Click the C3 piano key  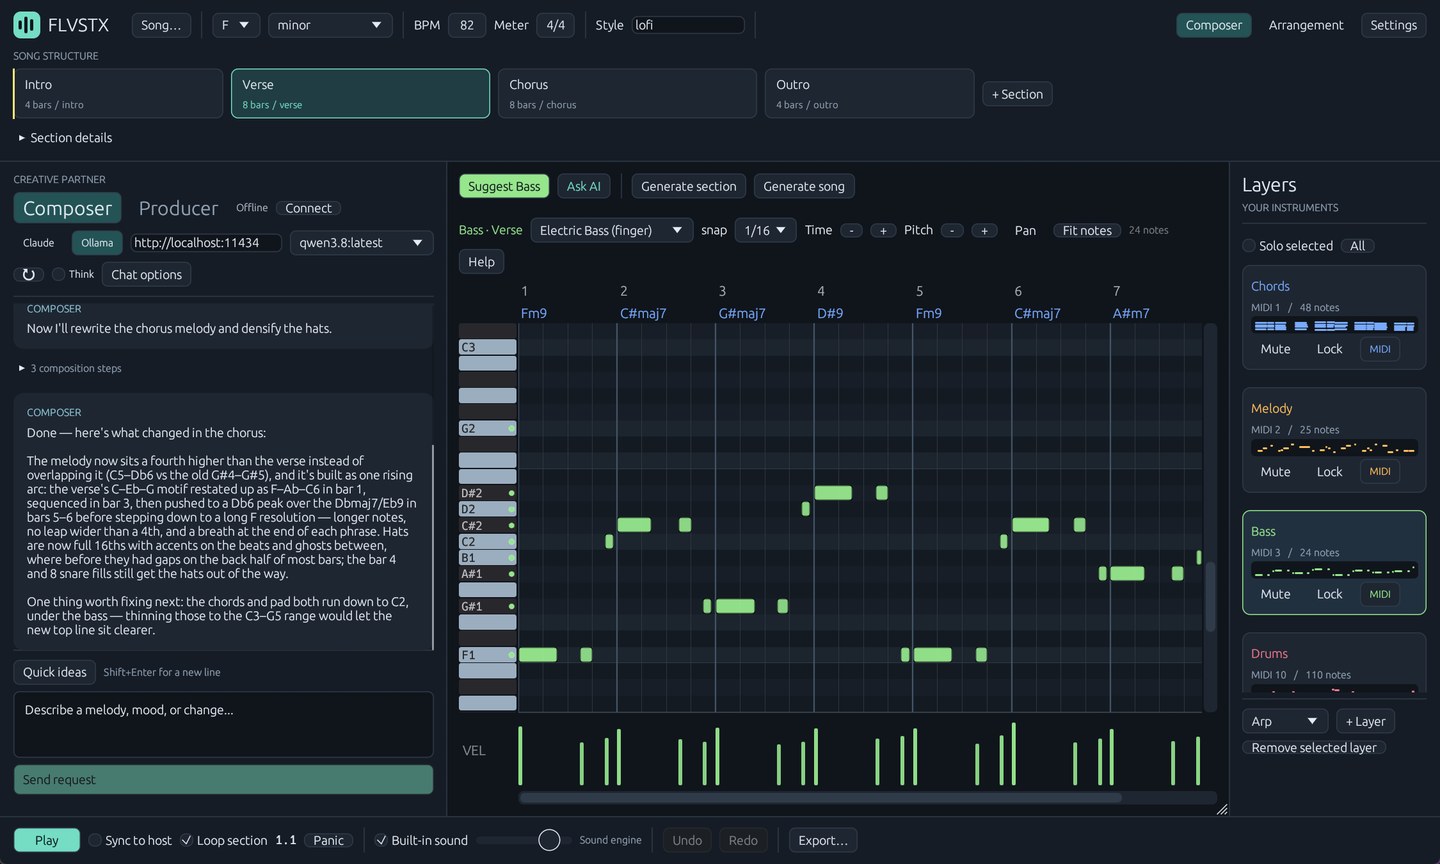click(x=488, y=347)
